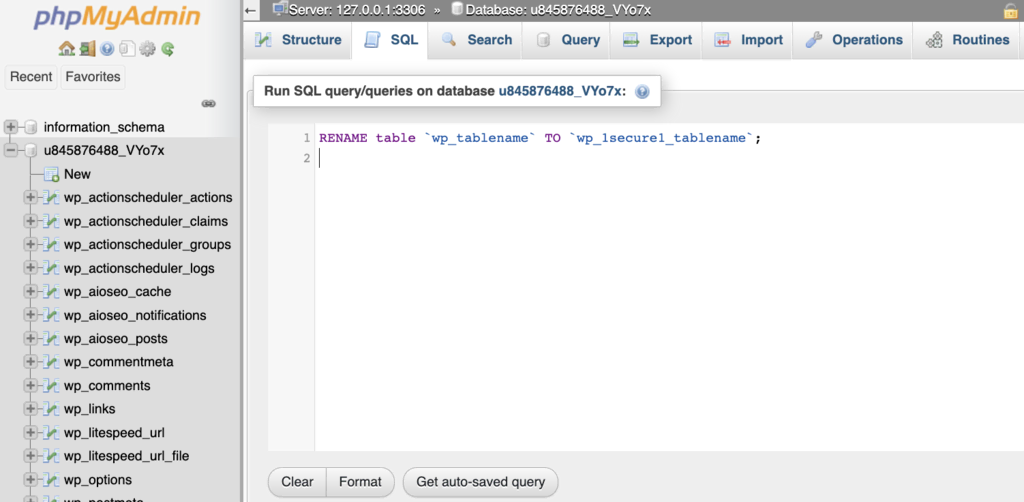Collapse the left arrow navigation toggle
1024x502 pixels.
251,10
